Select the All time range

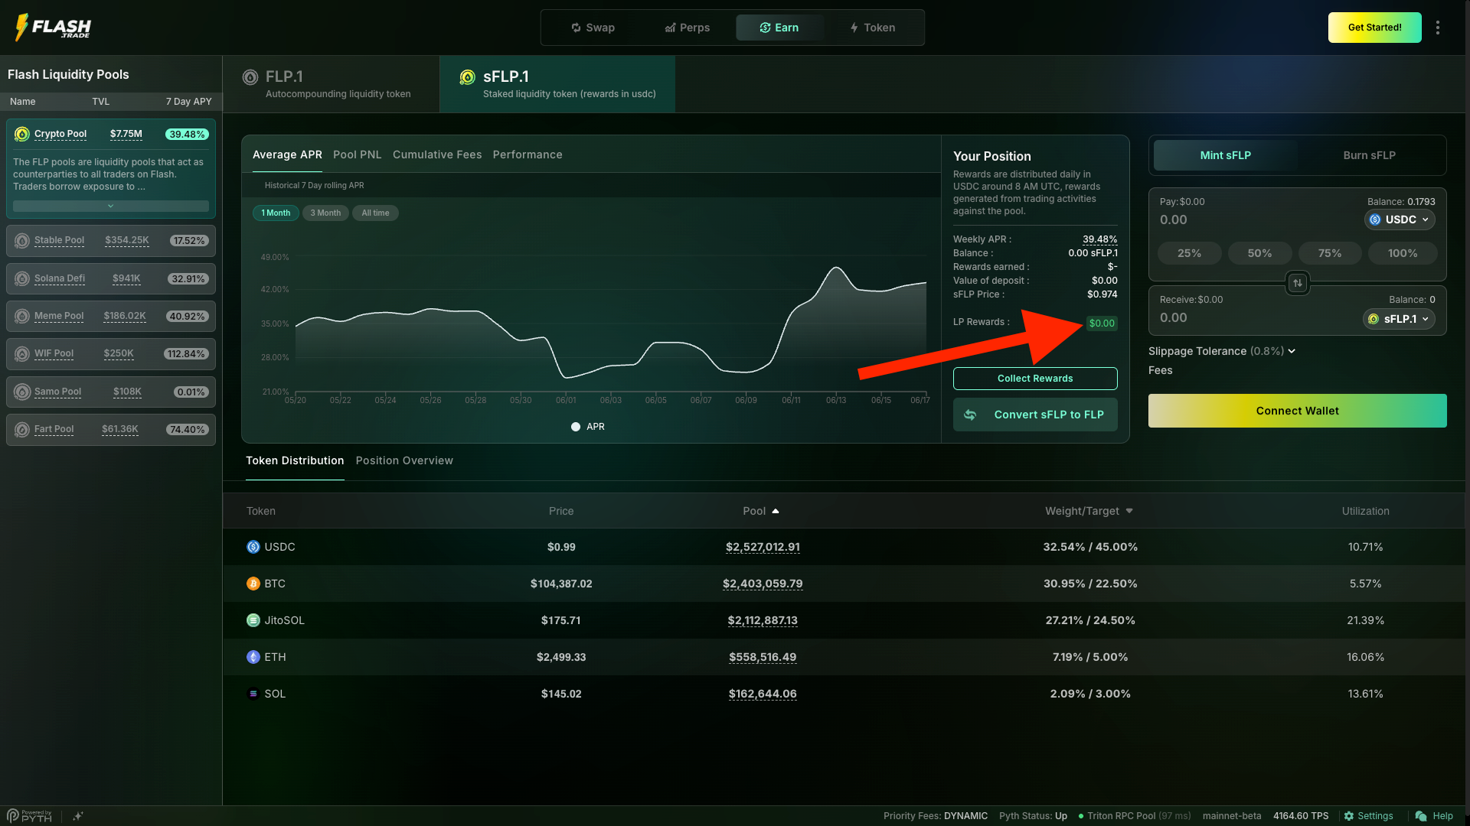point(375,213)
